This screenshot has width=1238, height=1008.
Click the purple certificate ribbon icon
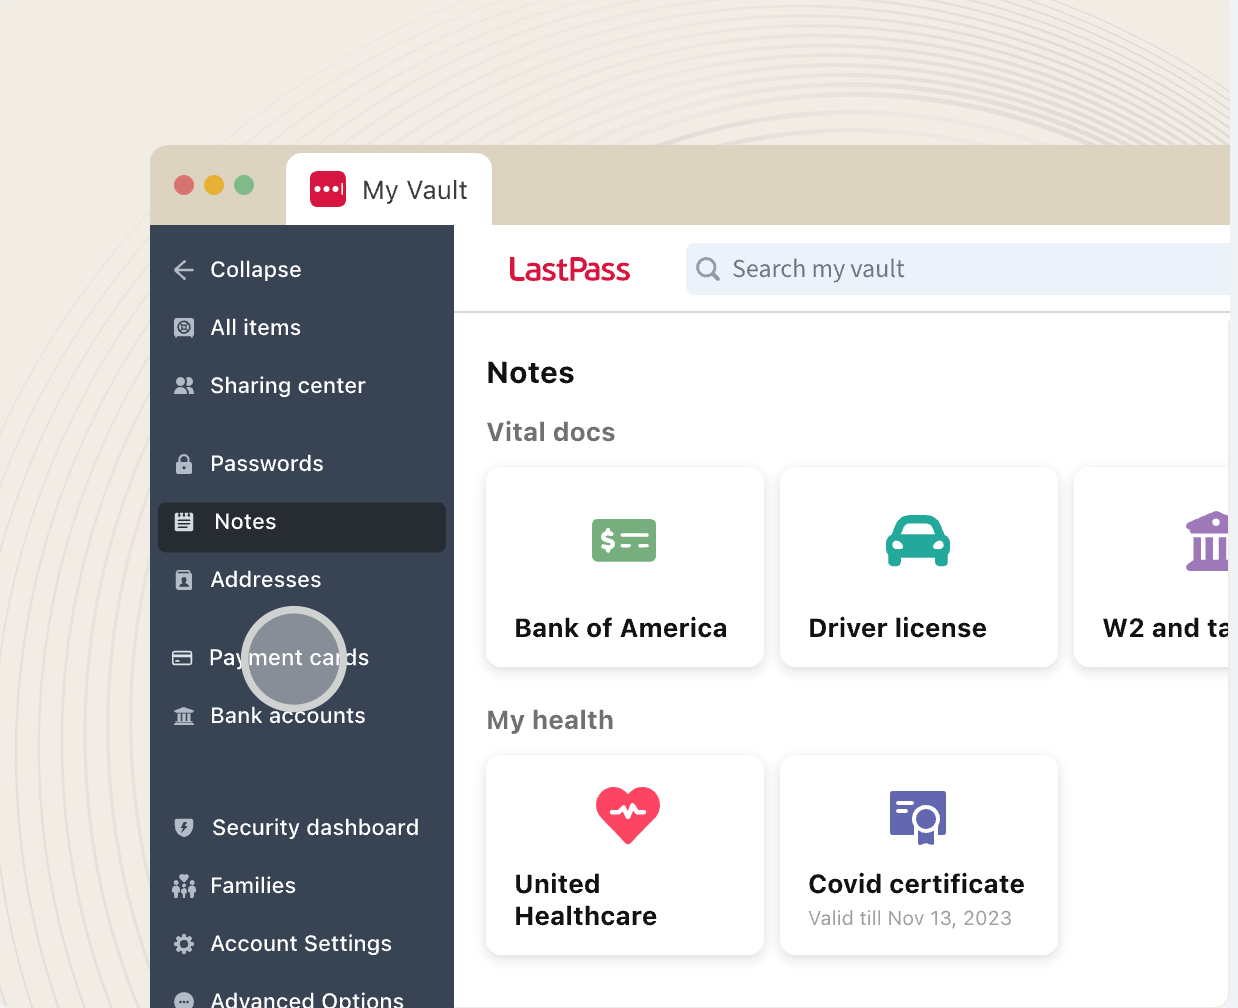(x=918, y=817)
